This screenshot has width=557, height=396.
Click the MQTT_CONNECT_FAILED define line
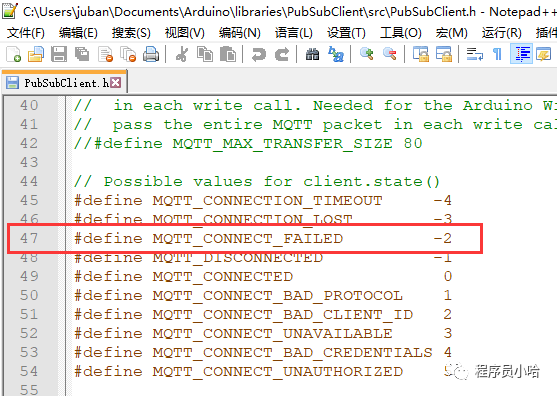[x=263, y=238]
